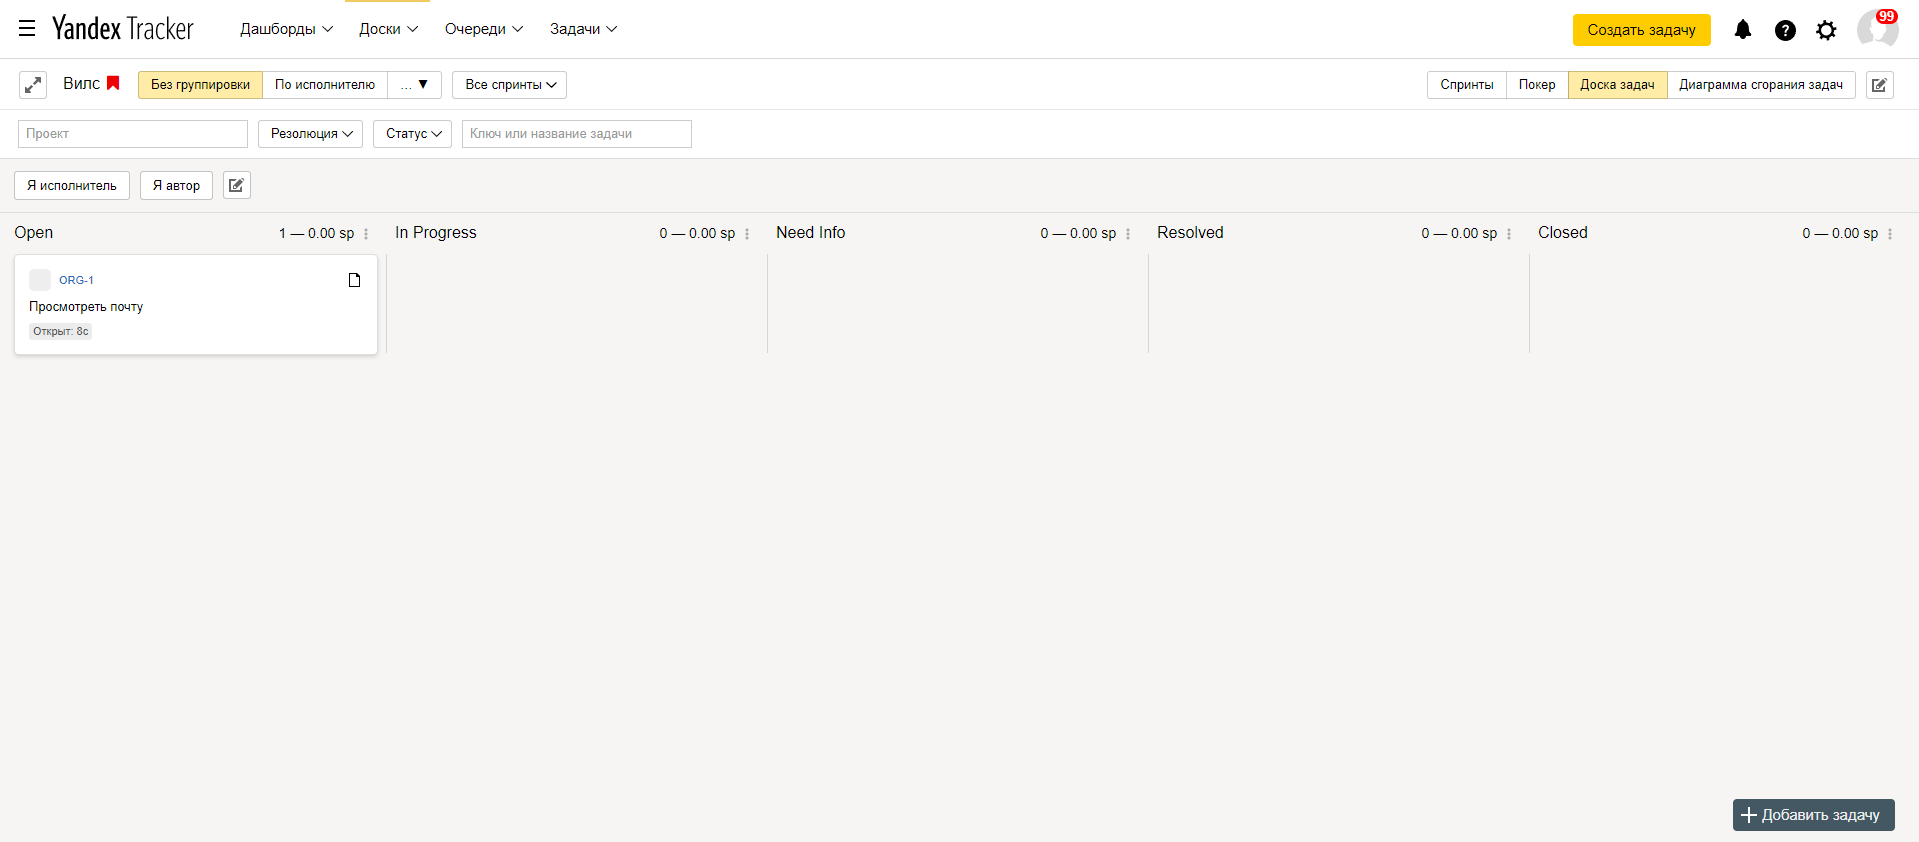Image resolution: width=1919 pixels, height=842 pixels.
Task: Open the Все спринты dropdown
Action: coord(509,85)
